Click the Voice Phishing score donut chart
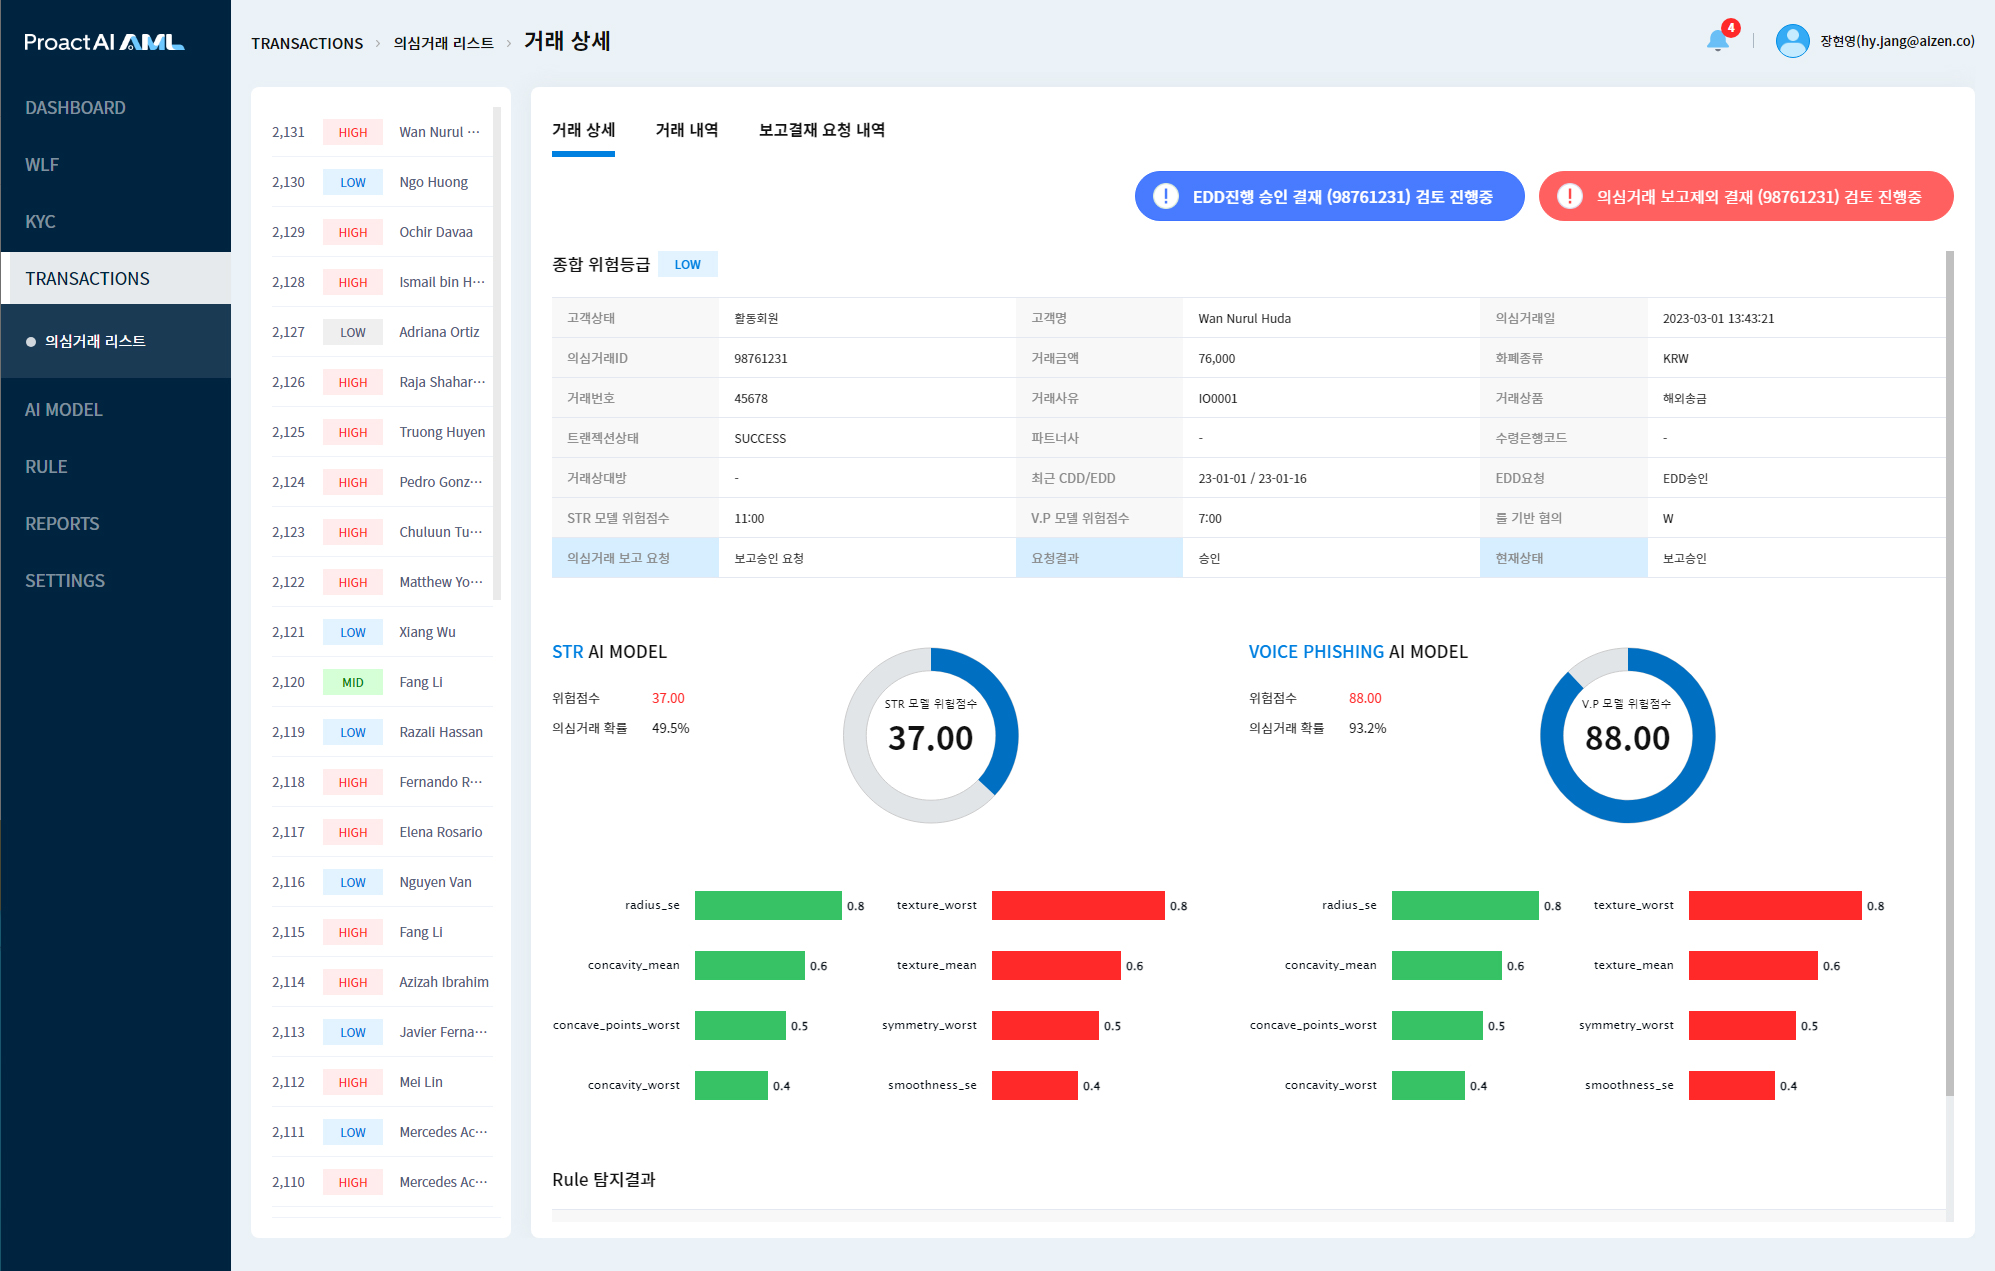 pyautogui.click(x=1627, y=735)
